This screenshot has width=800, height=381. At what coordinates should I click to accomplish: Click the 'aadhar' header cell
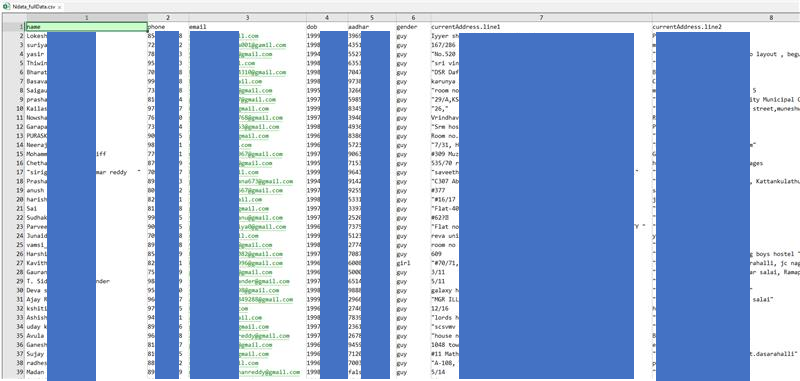[x=371, y=27]
